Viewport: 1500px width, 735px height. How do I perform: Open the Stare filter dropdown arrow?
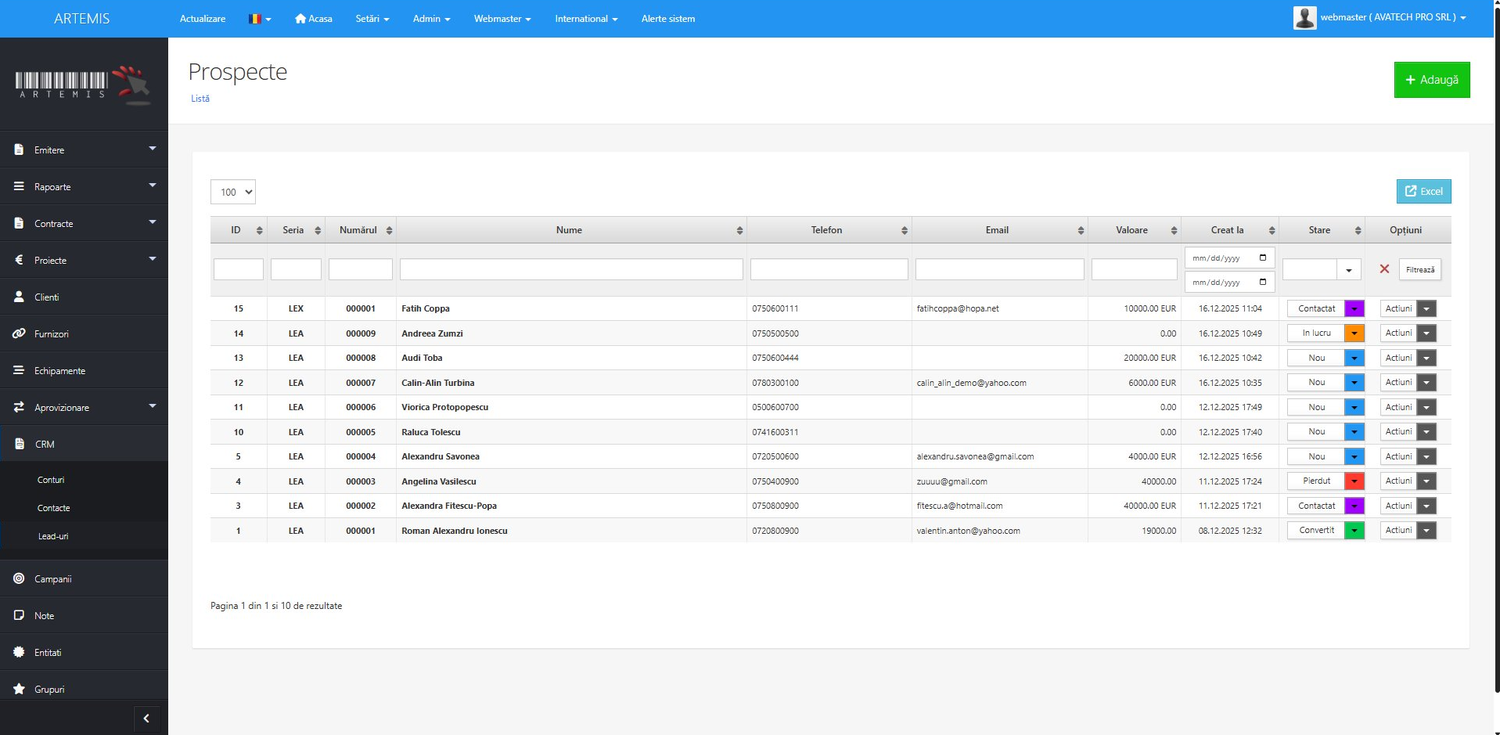pyautogui.click(x=1349, y=270)
